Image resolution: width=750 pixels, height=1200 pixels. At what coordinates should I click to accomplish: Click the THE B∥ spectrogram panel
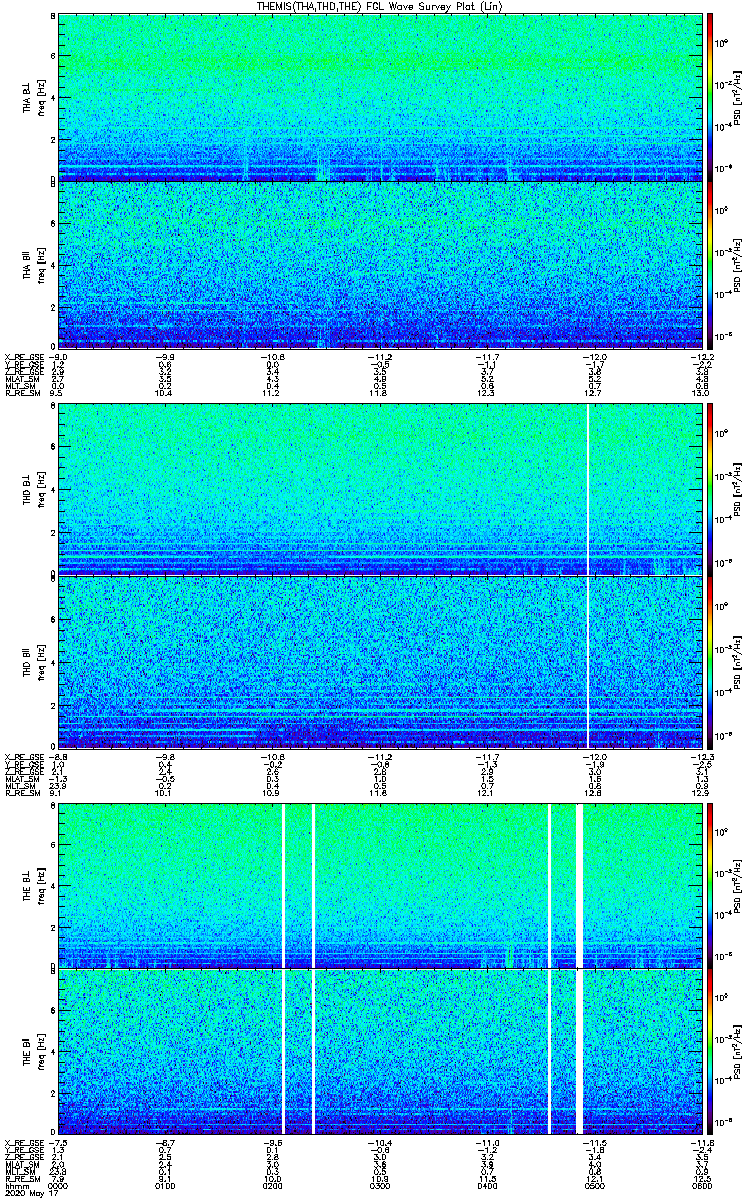(378, 1051)
